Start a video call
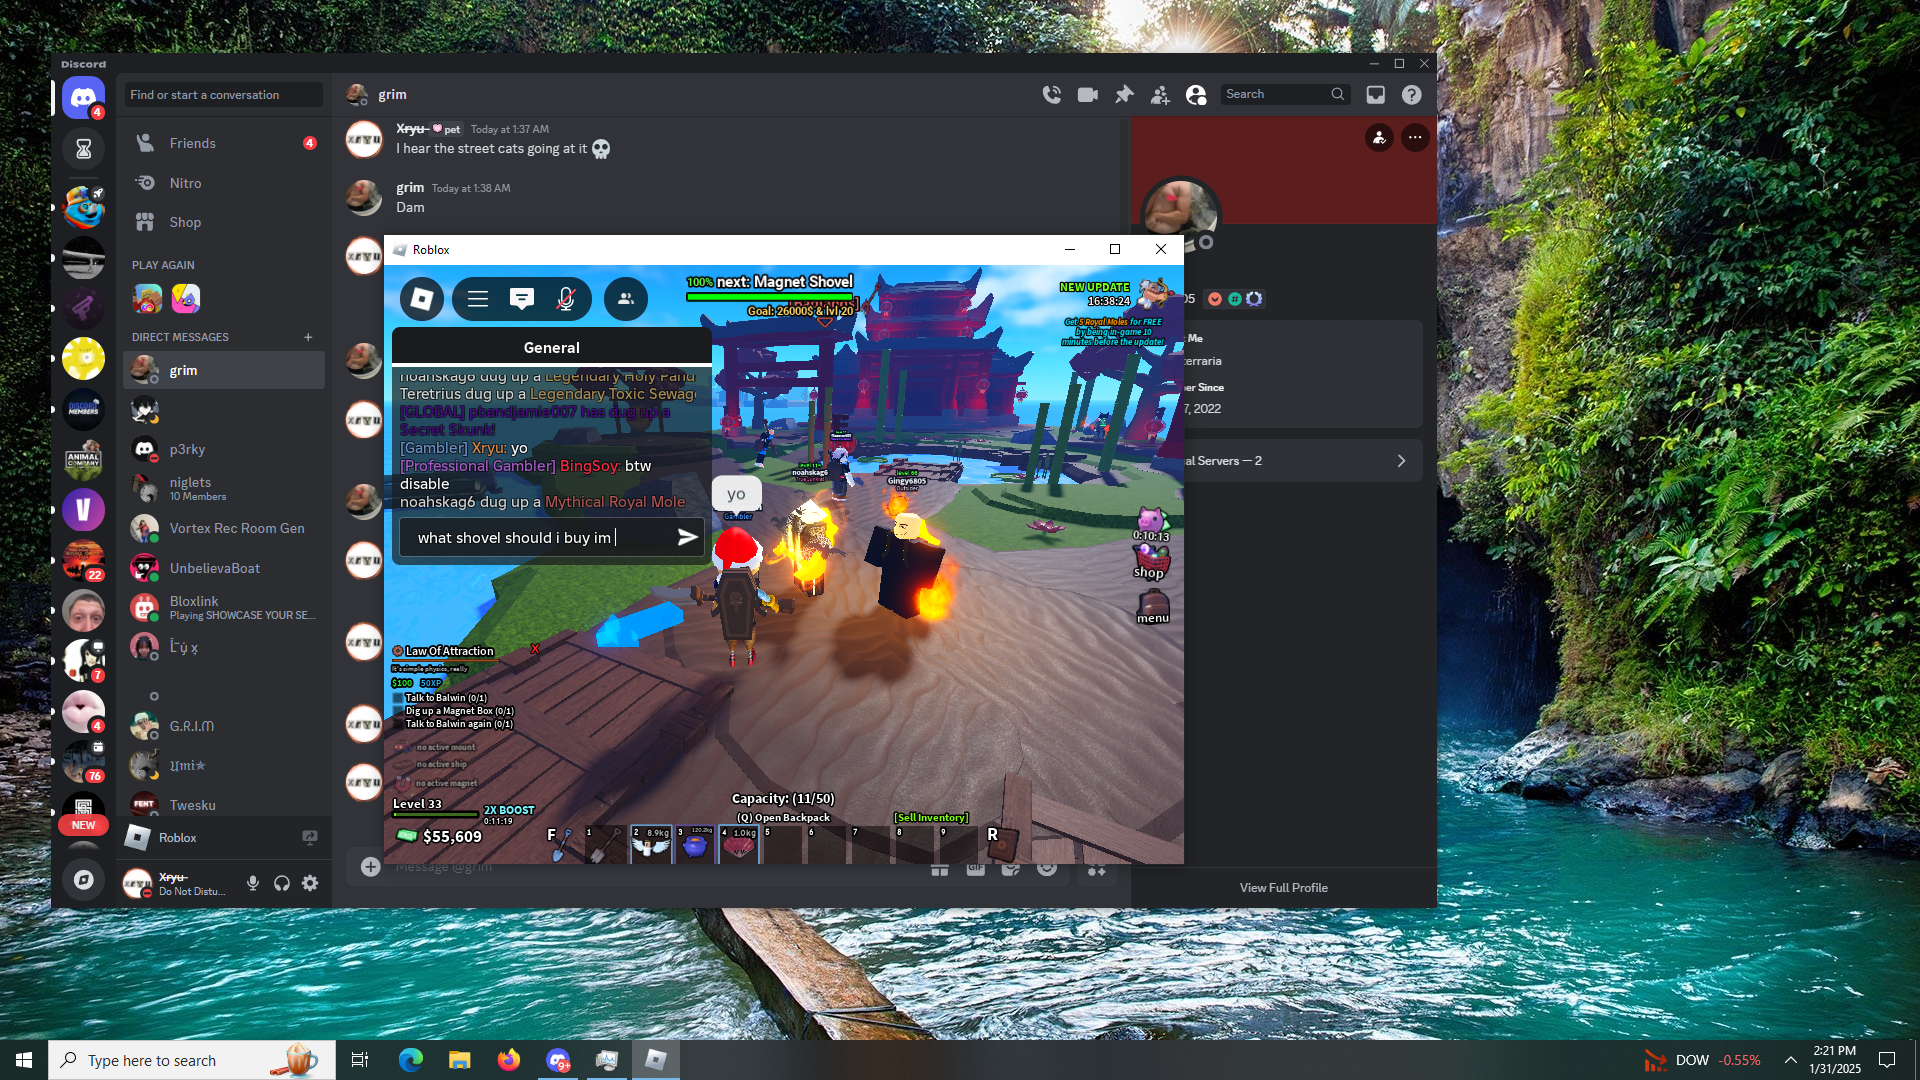 click(x=1087, y=94)
